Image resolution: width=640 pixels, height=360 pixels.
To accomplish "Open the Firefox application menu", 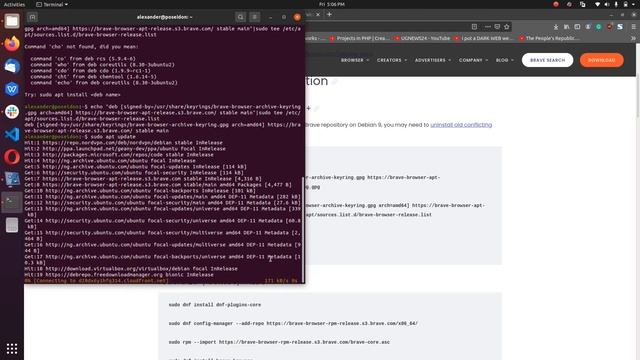I will (633, 27).
